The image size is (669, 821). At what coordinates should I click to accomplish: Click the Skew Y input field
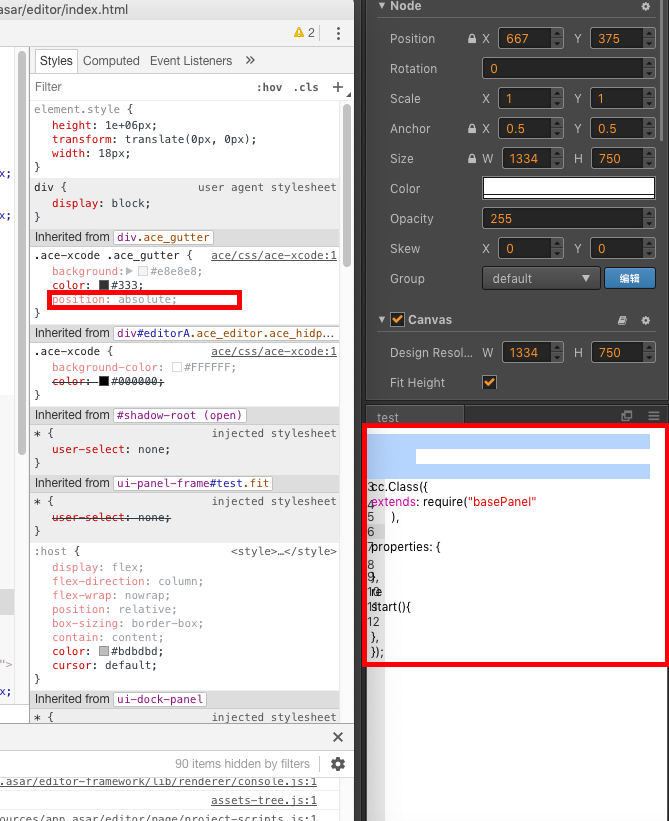(x=617, y=248)
